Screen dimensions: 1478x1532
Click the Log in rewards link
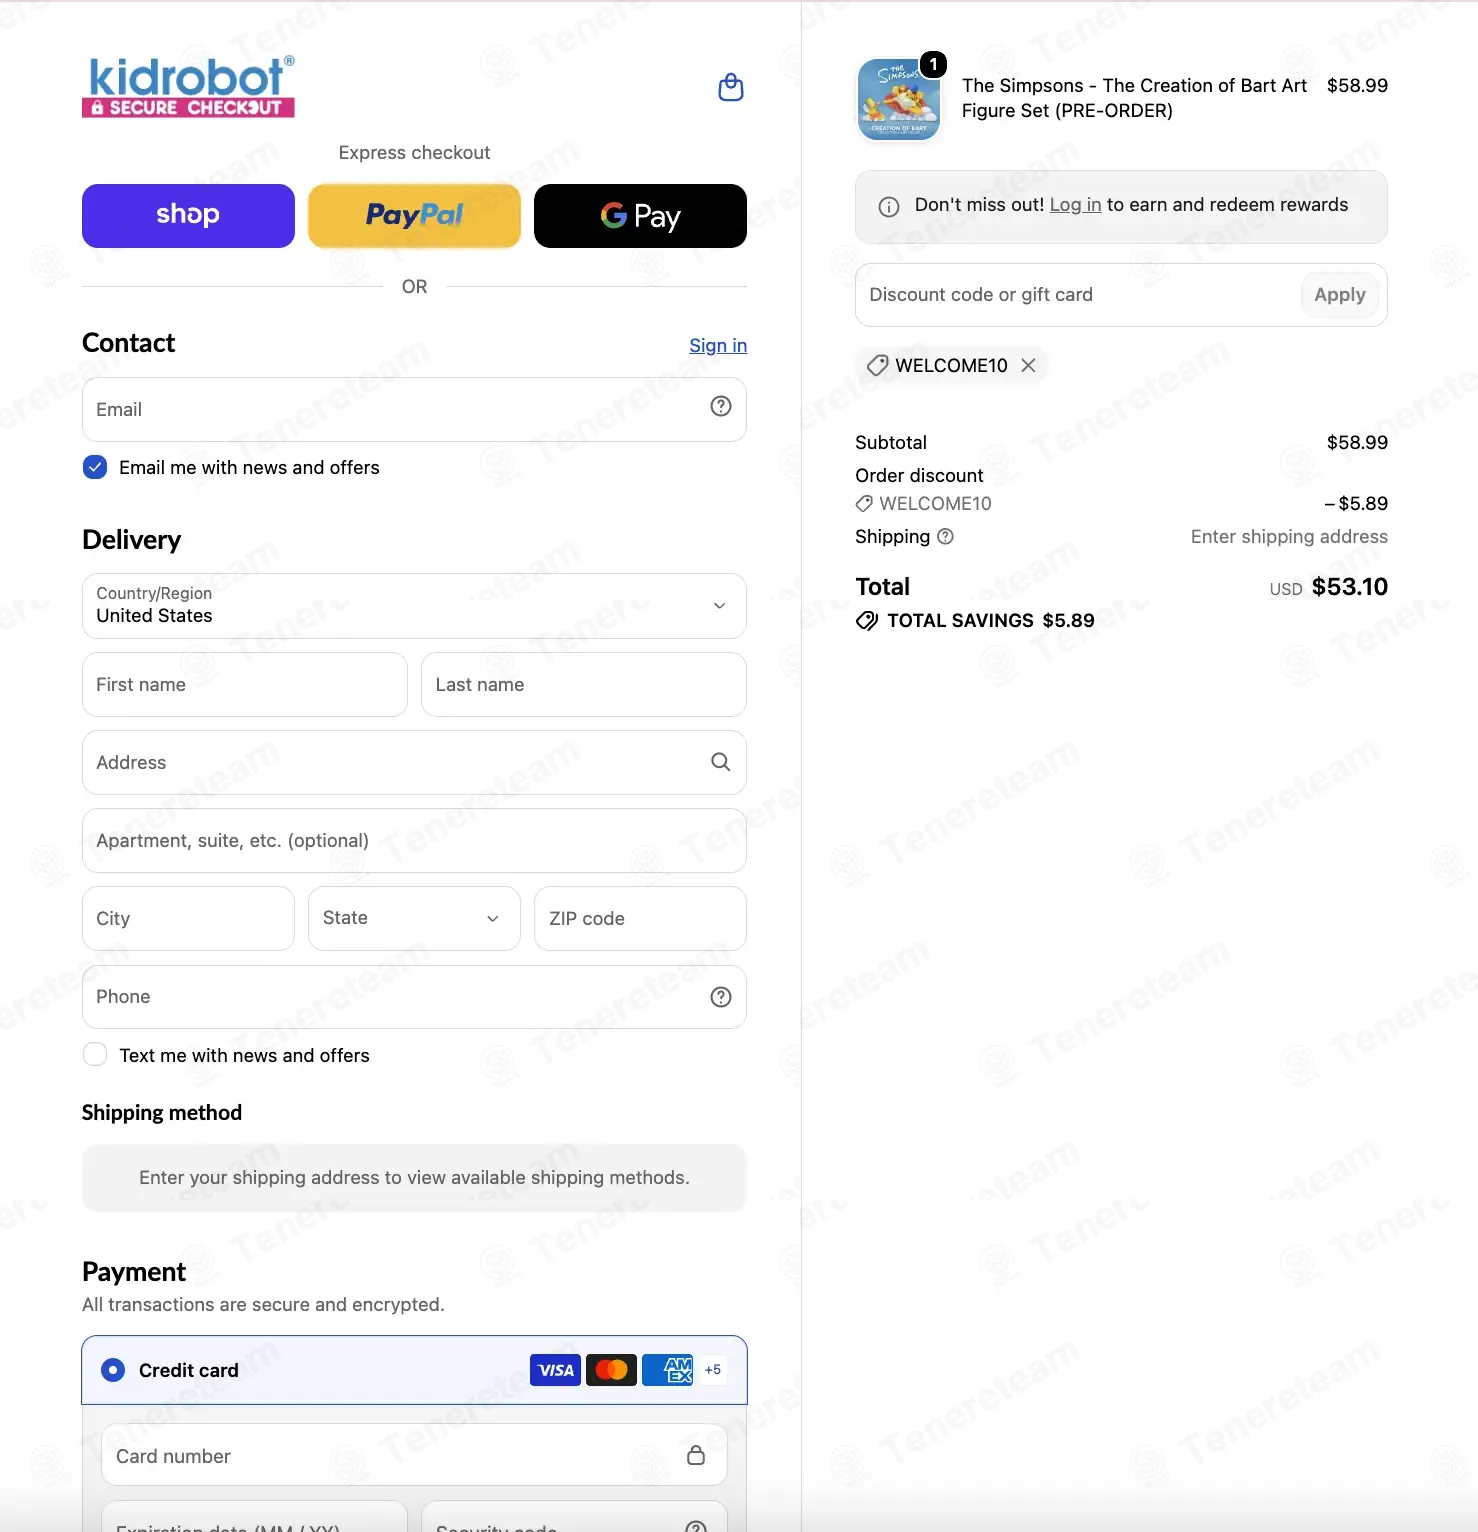[1075, 205]
